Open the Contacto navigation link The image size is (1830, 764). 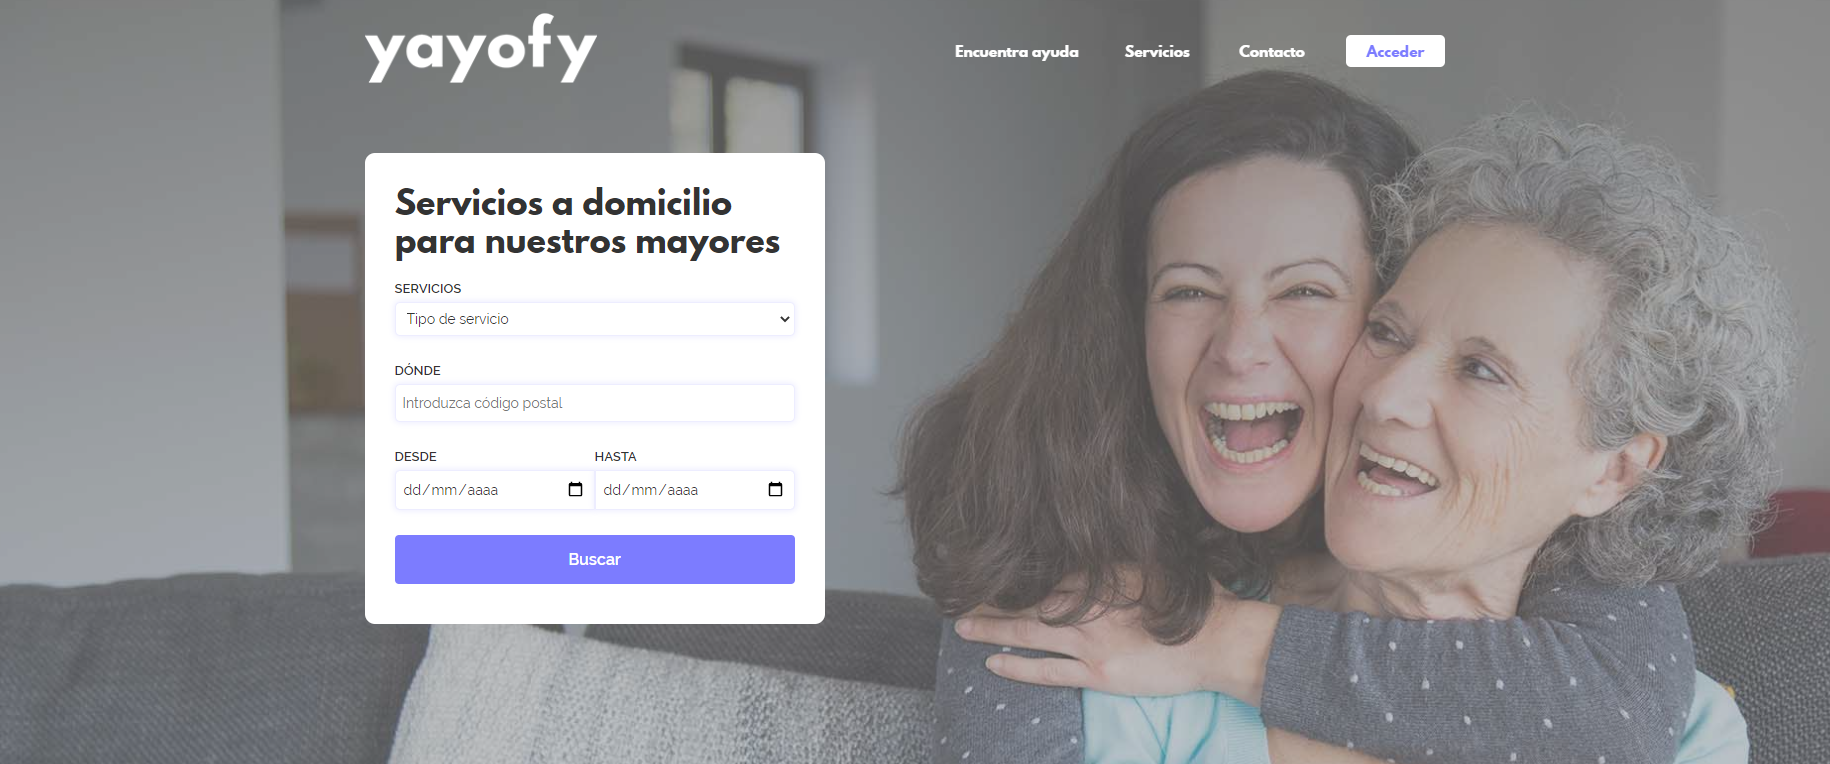click(1272, 51)
